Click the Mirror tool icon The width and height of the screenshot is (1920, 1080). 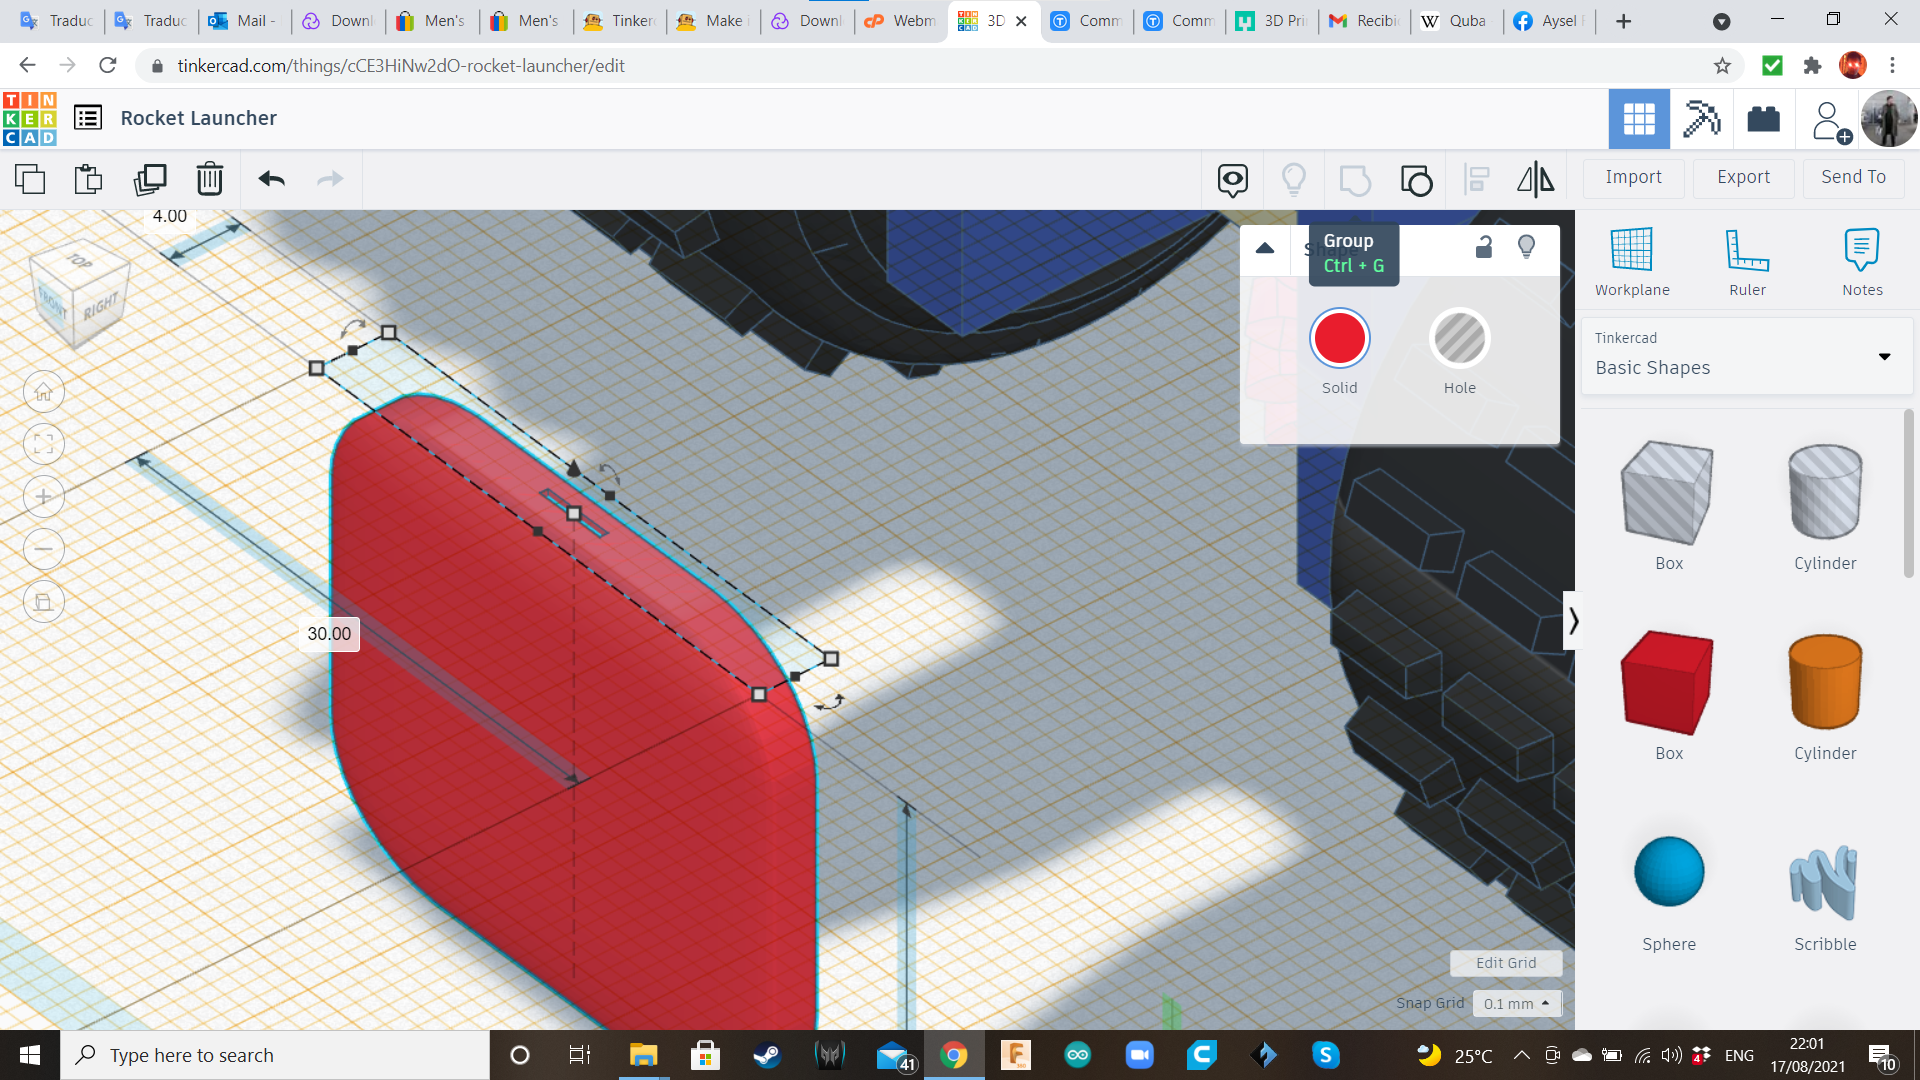(x=1535, y=180)
